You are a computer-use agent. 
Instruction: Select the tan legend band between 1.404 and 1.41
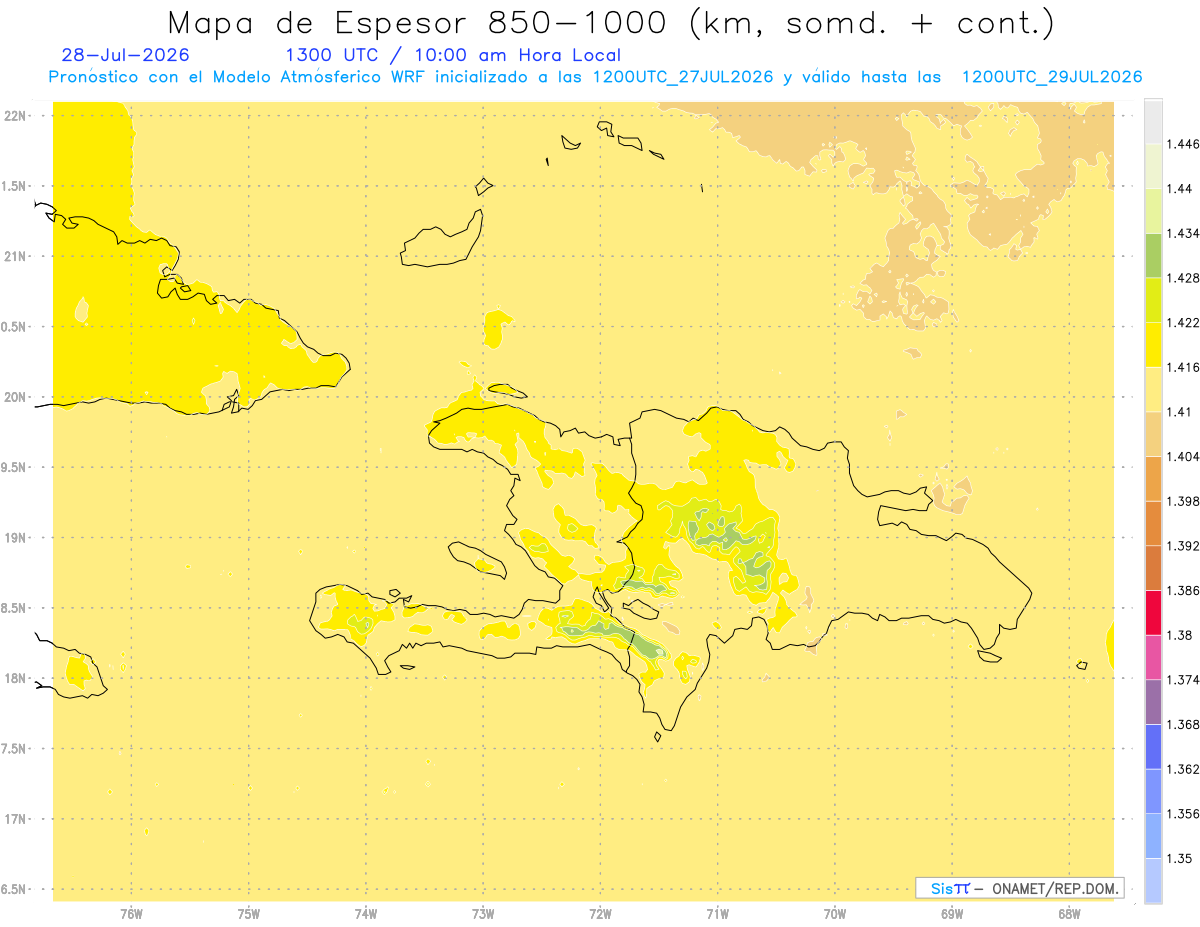pyautogui.click(x=1153, y=434)
